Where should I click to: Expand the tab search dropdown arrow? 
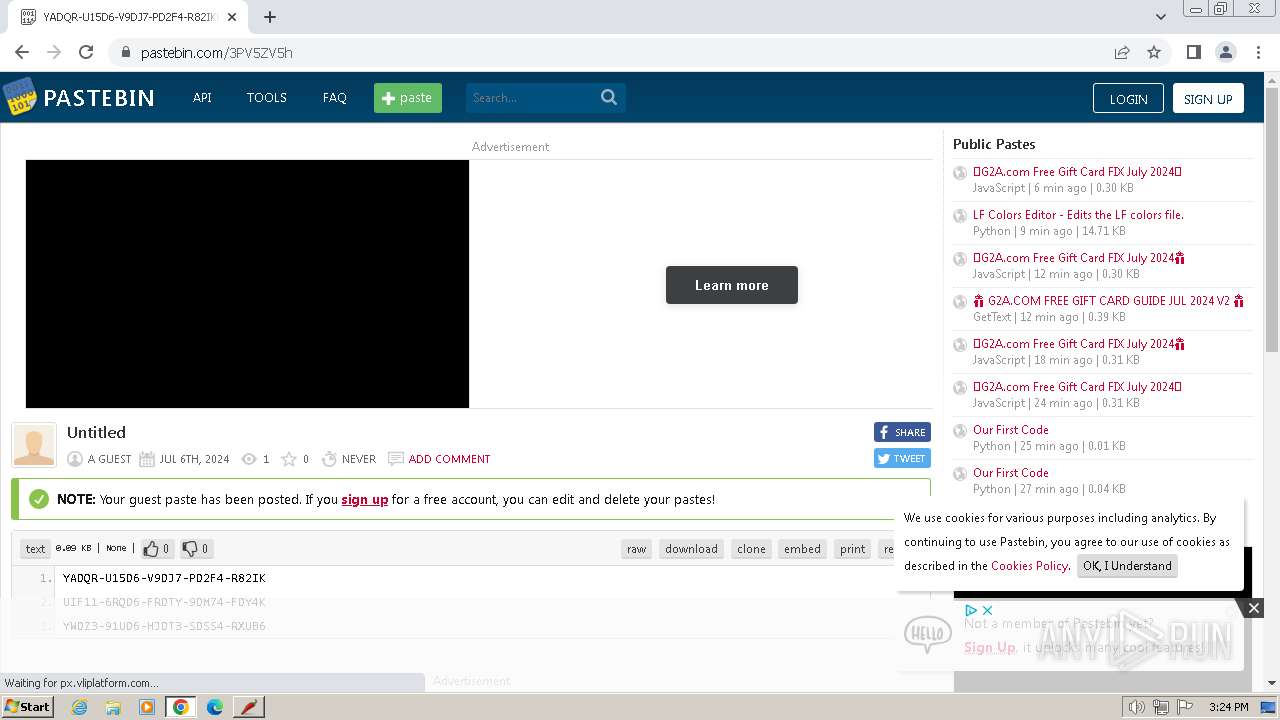pos(1161,17)
